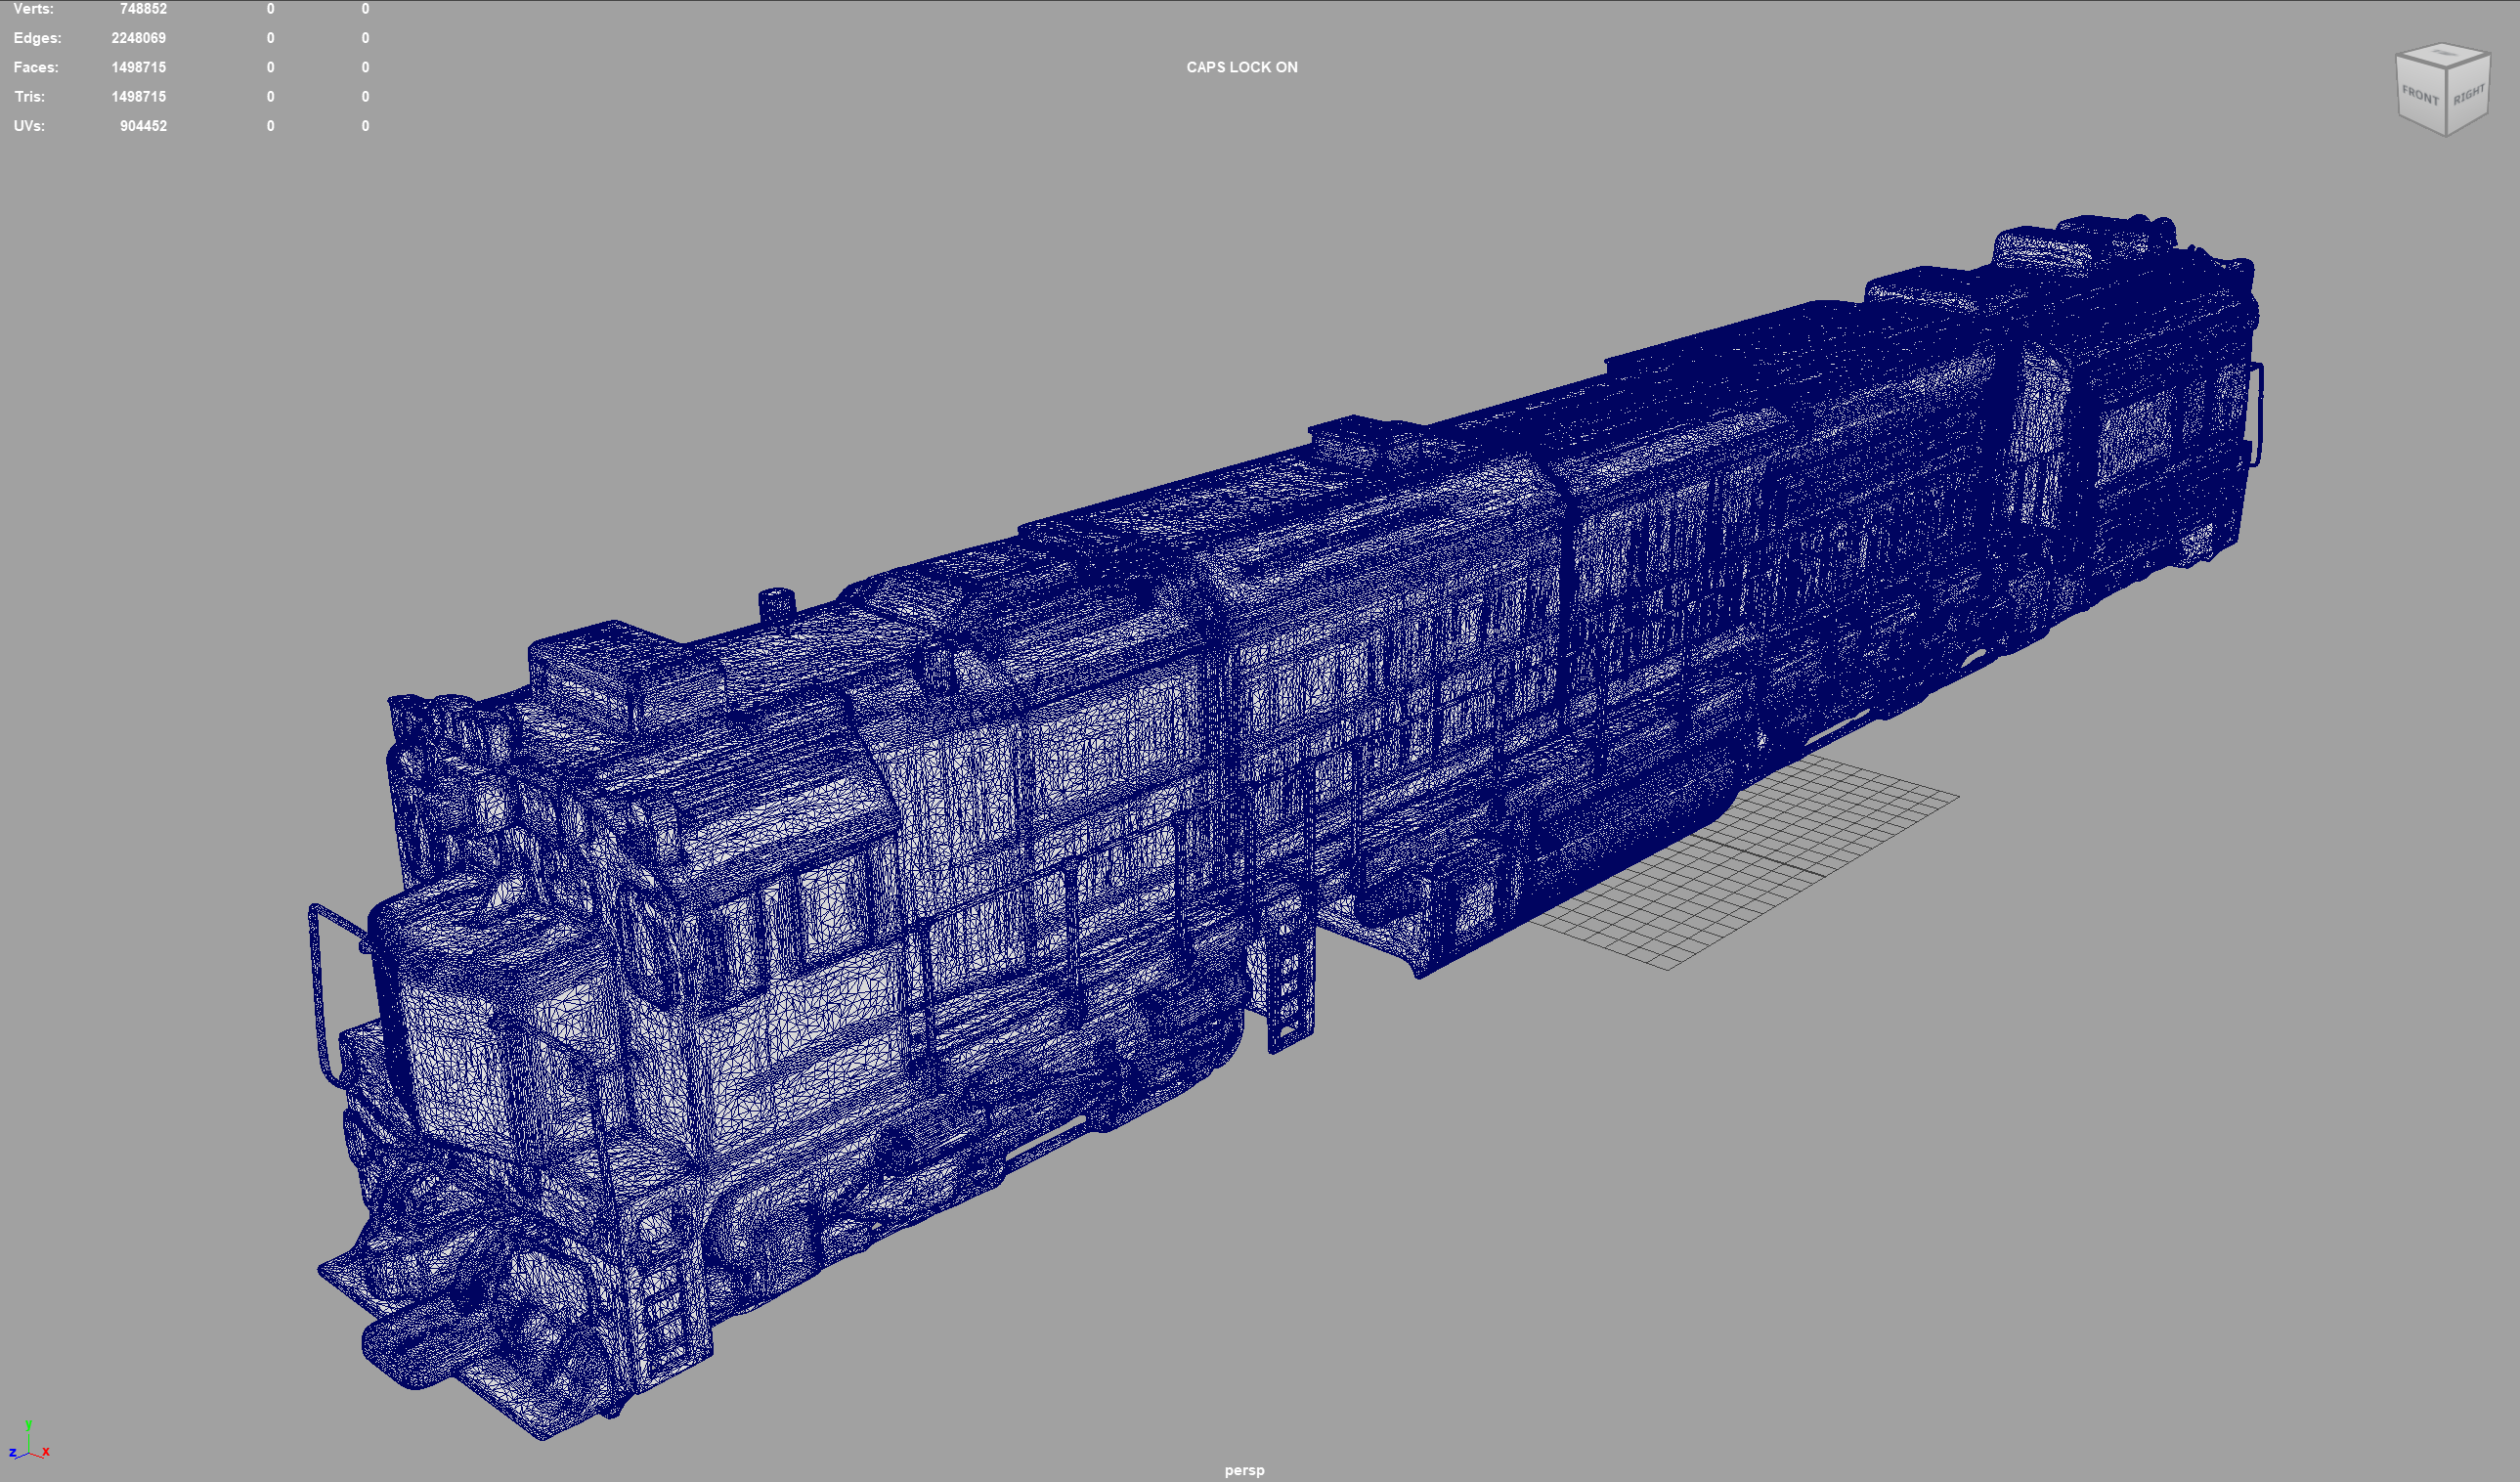Click the UVs count 904452

pyautogui.click(x=143, y=126)
